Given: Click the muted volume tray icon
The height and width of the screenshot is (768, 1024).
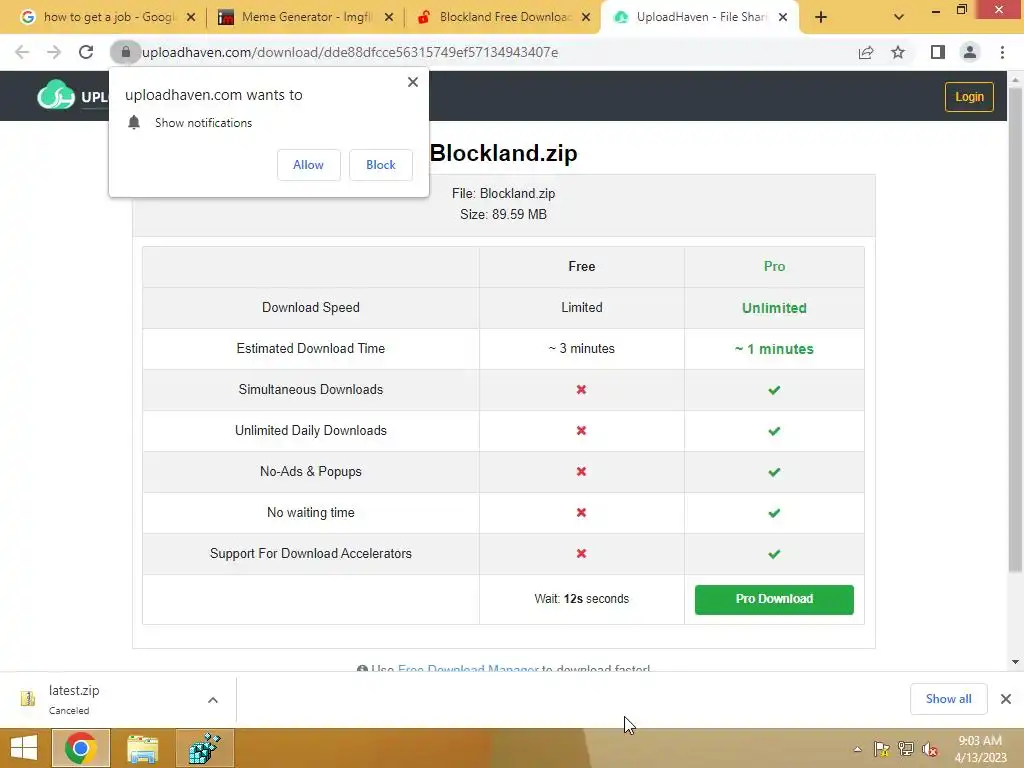Looking at the screenshot, I should coord(930,749).
